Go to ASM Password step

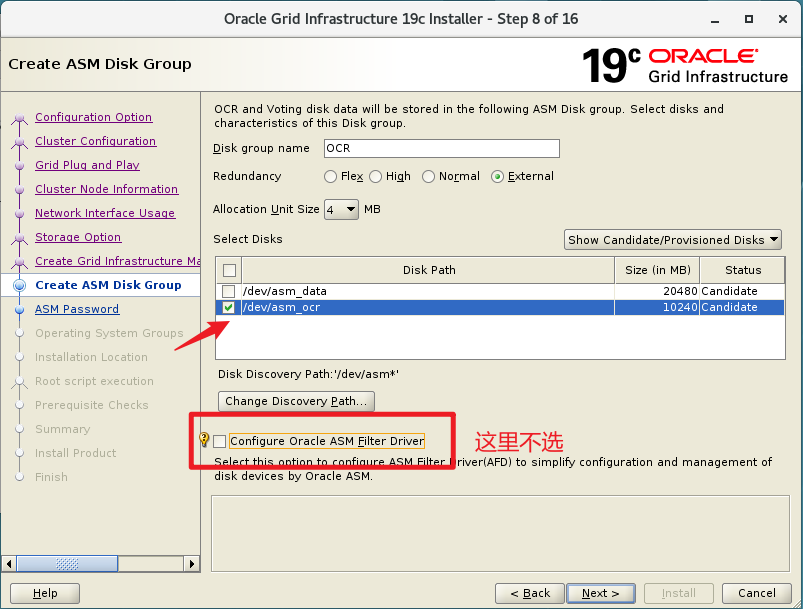(x=77, y=309)
